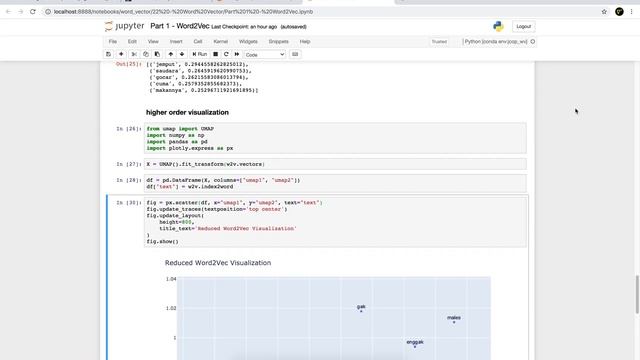Click the 'males' data point in plot

(454, 322)
